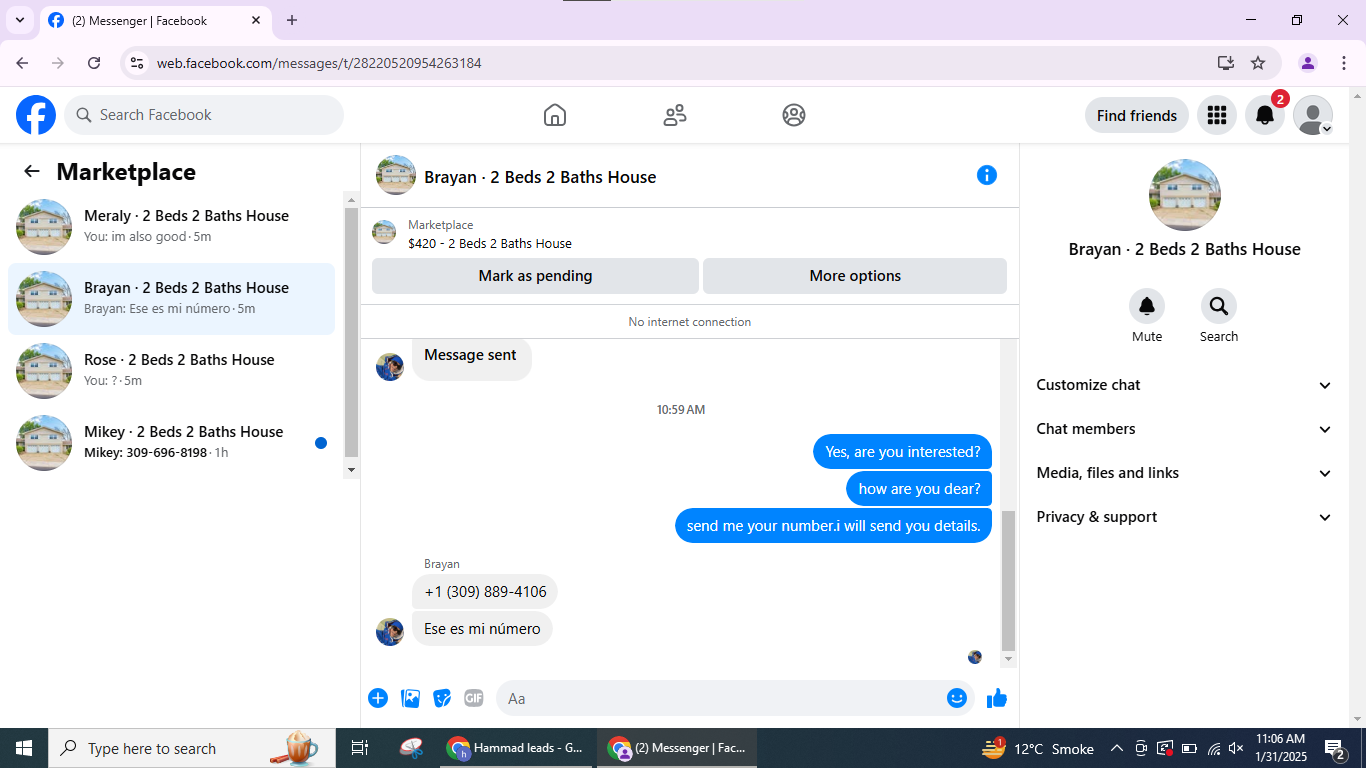Open the Friends icon in top navigation
The image size is (1366, 768).
[675, 115]
